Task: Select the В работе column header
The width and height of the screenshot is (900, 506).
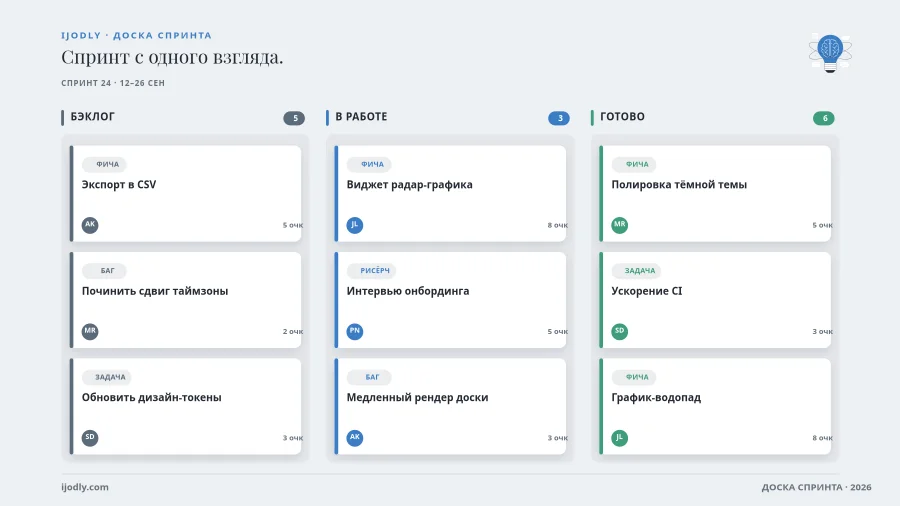Action: 361,117
